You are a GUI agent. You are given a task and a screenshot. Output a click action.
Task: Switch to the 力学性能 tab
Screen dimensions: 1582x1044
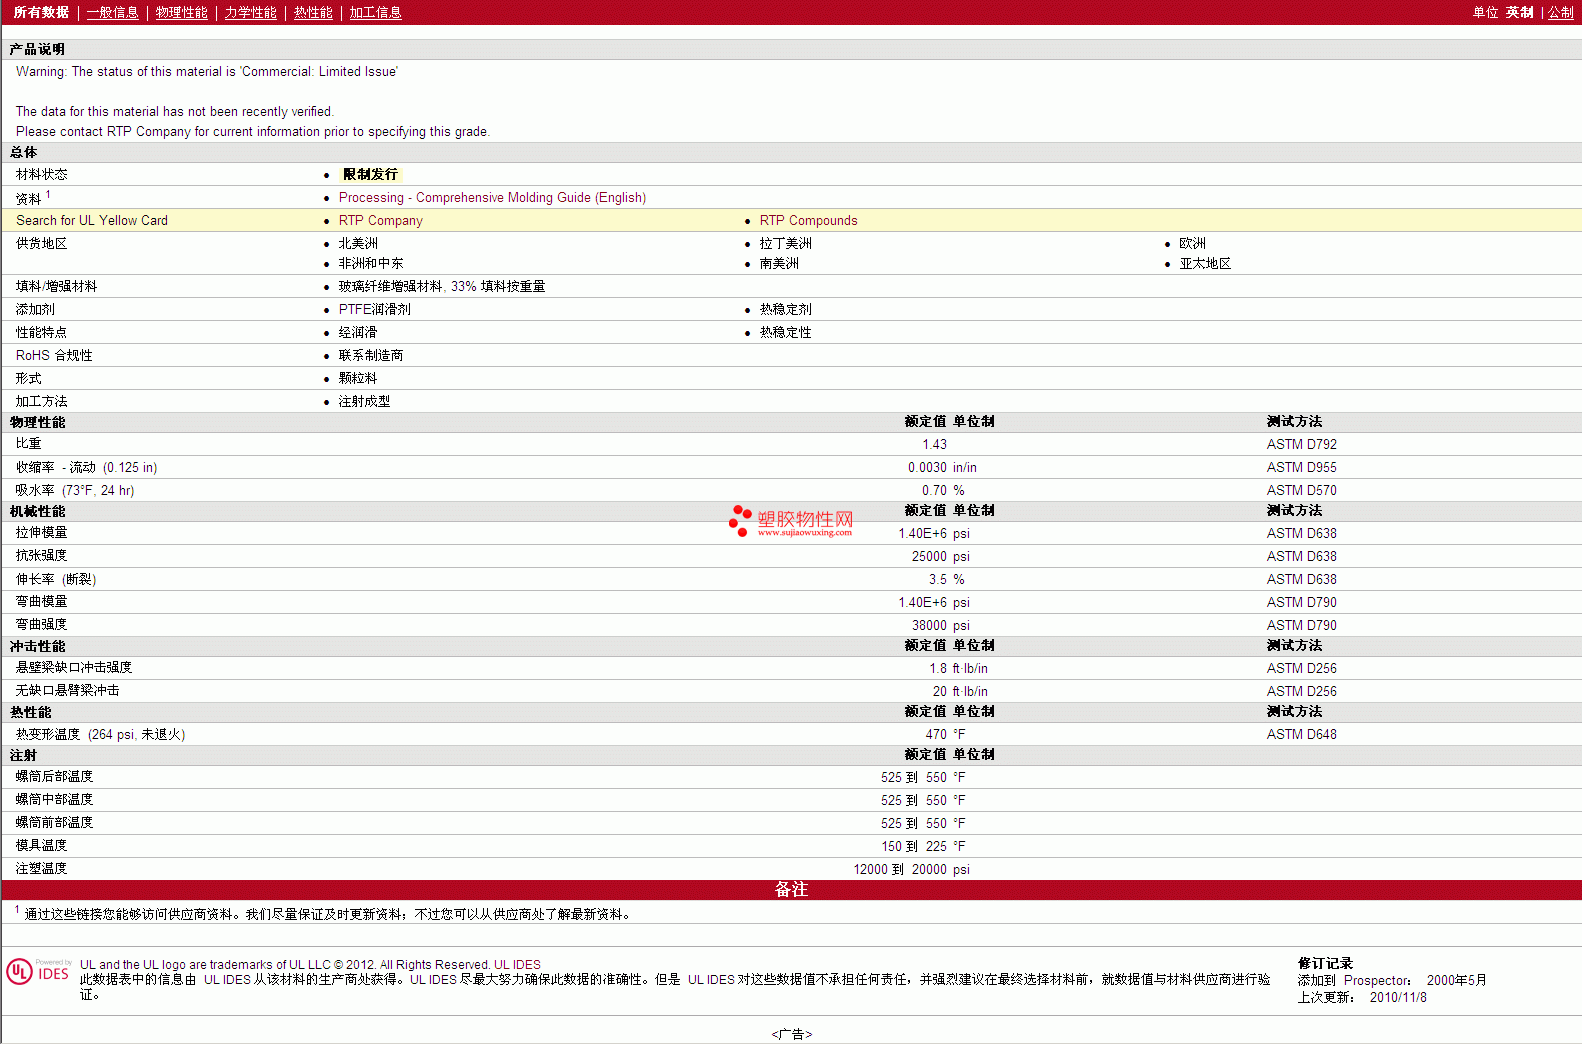click(250, 12)
